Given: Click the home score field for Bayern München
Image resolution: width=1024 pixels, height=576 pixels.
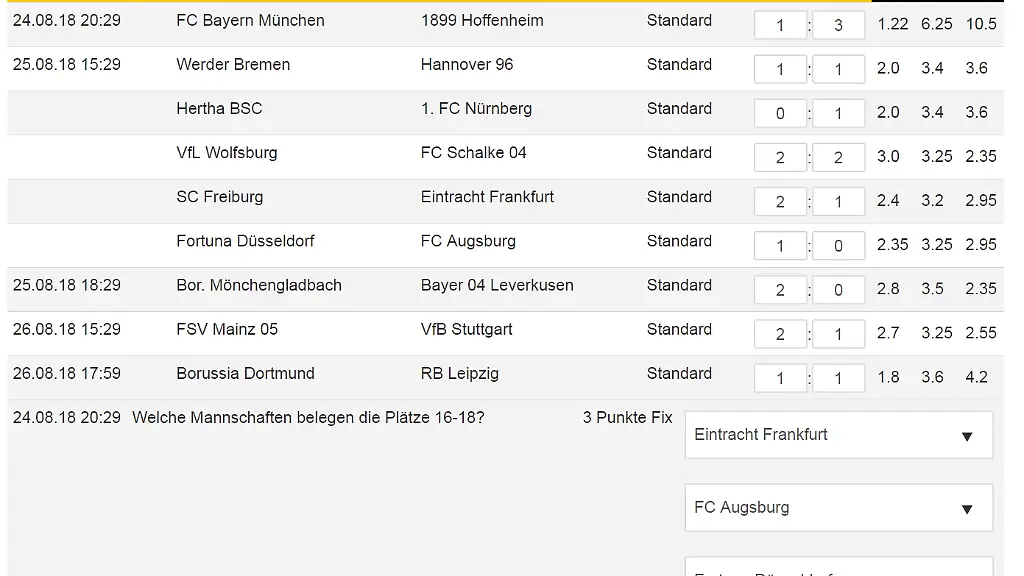Looking at the screenshot, I should click(780, 25).
